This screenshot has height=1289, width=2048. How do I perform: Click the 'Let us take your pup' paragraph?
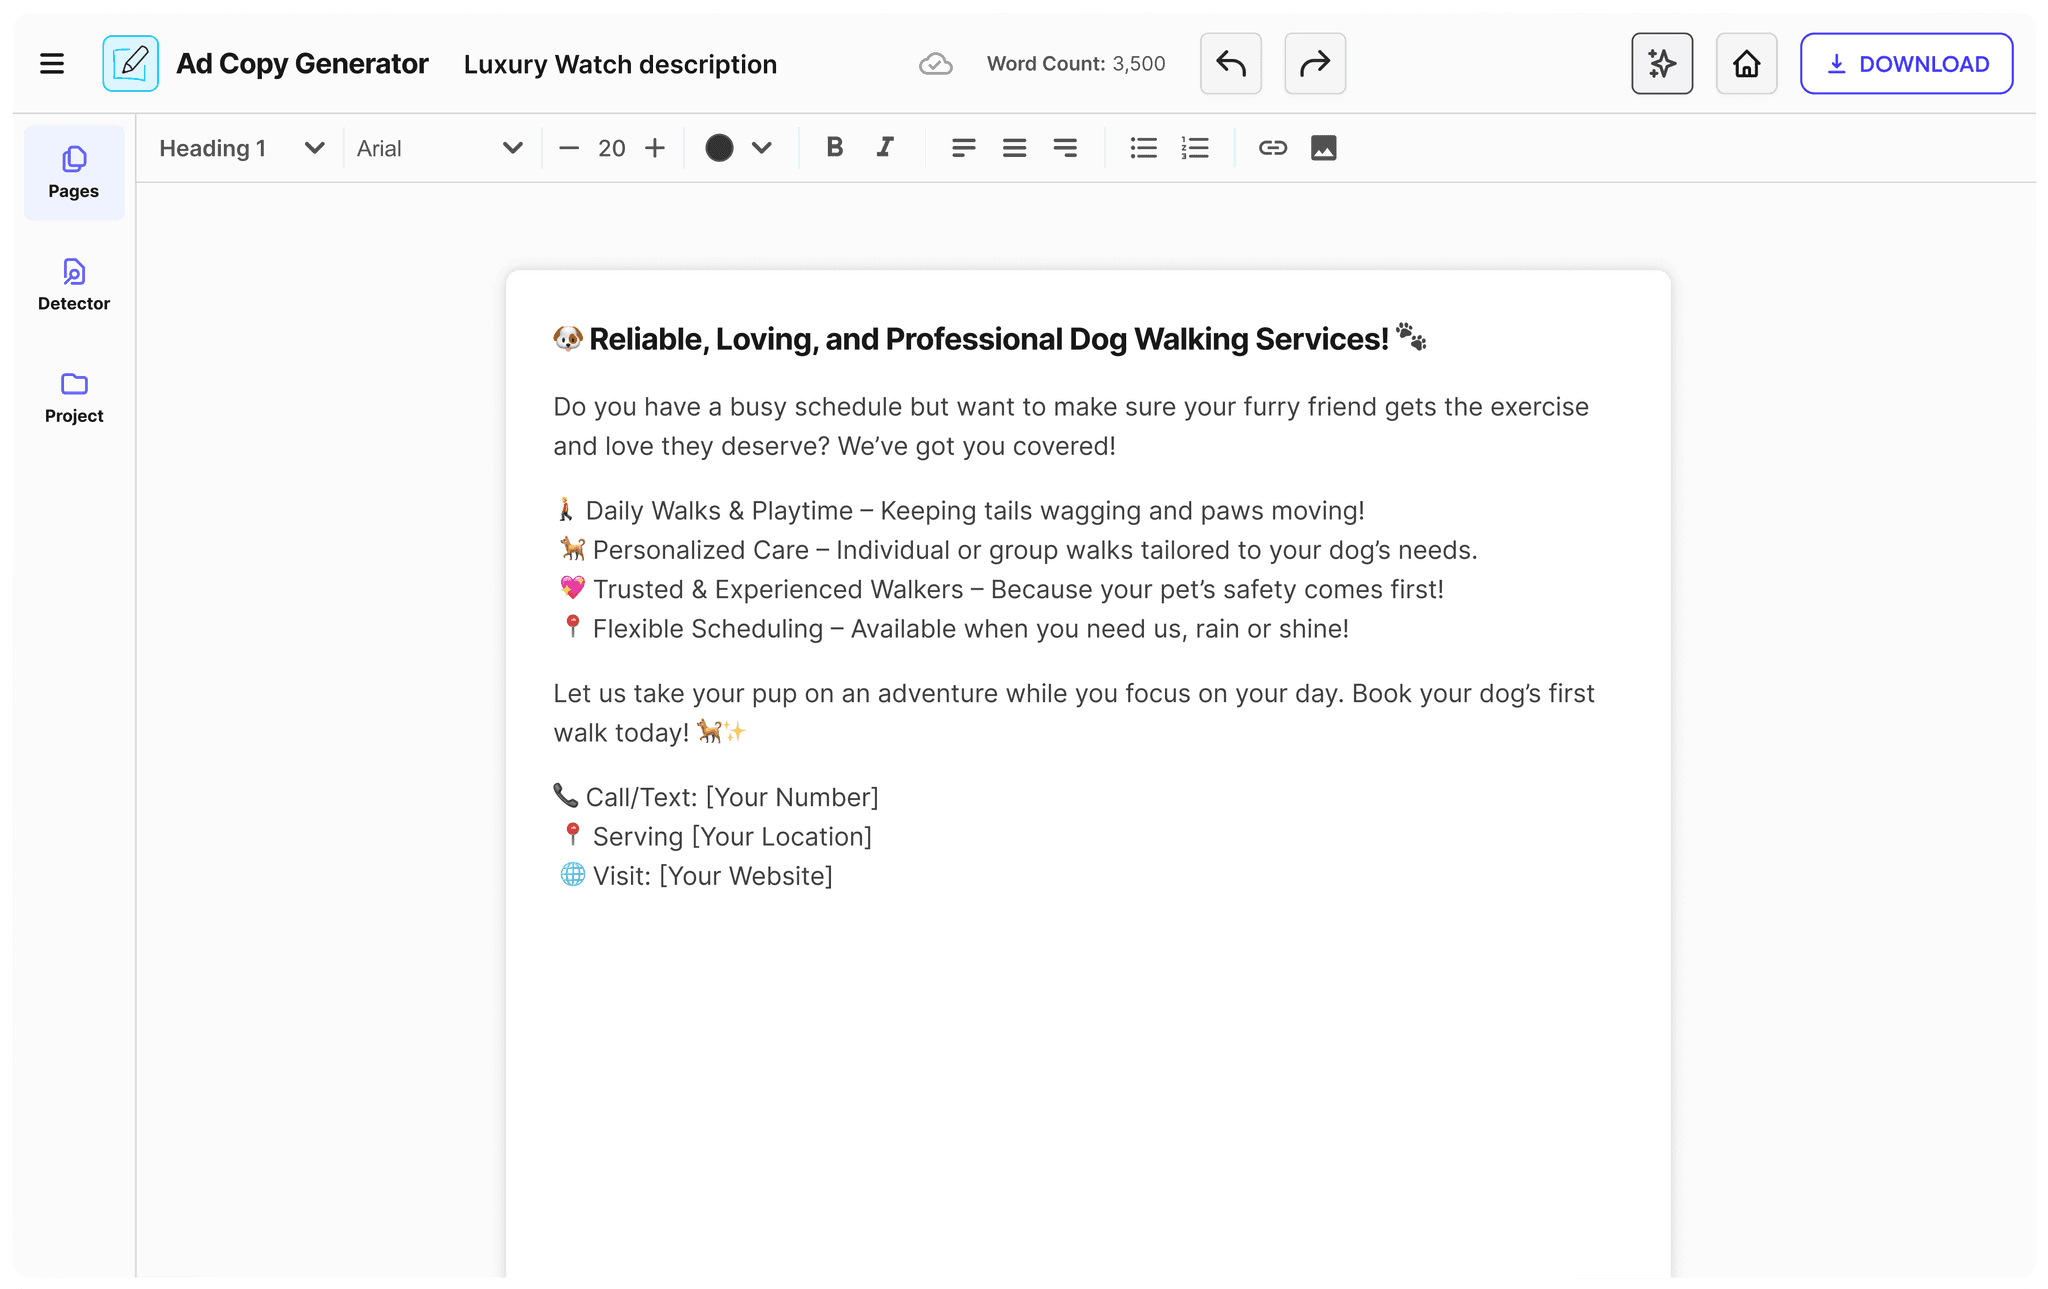1074,713
